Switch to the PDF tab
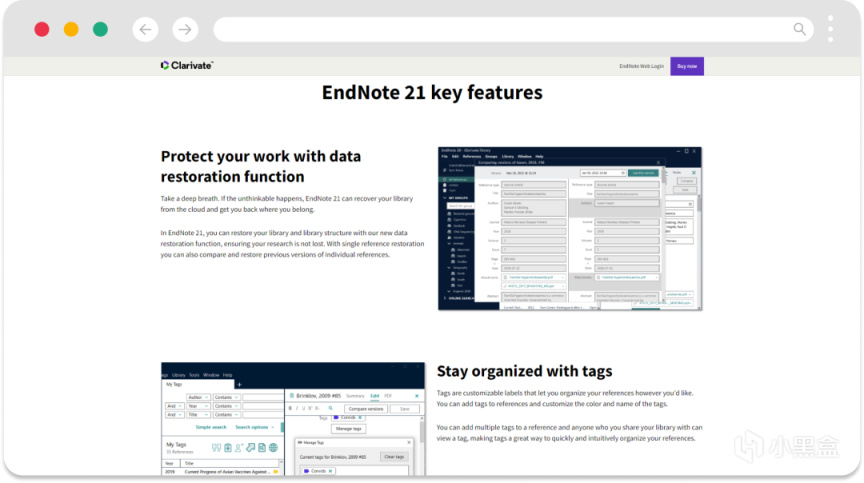 388,396
